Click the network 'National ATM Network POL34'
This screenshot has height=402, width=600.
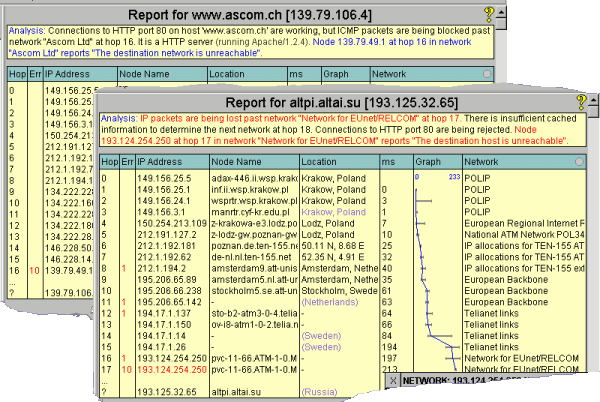pos(524,234)
